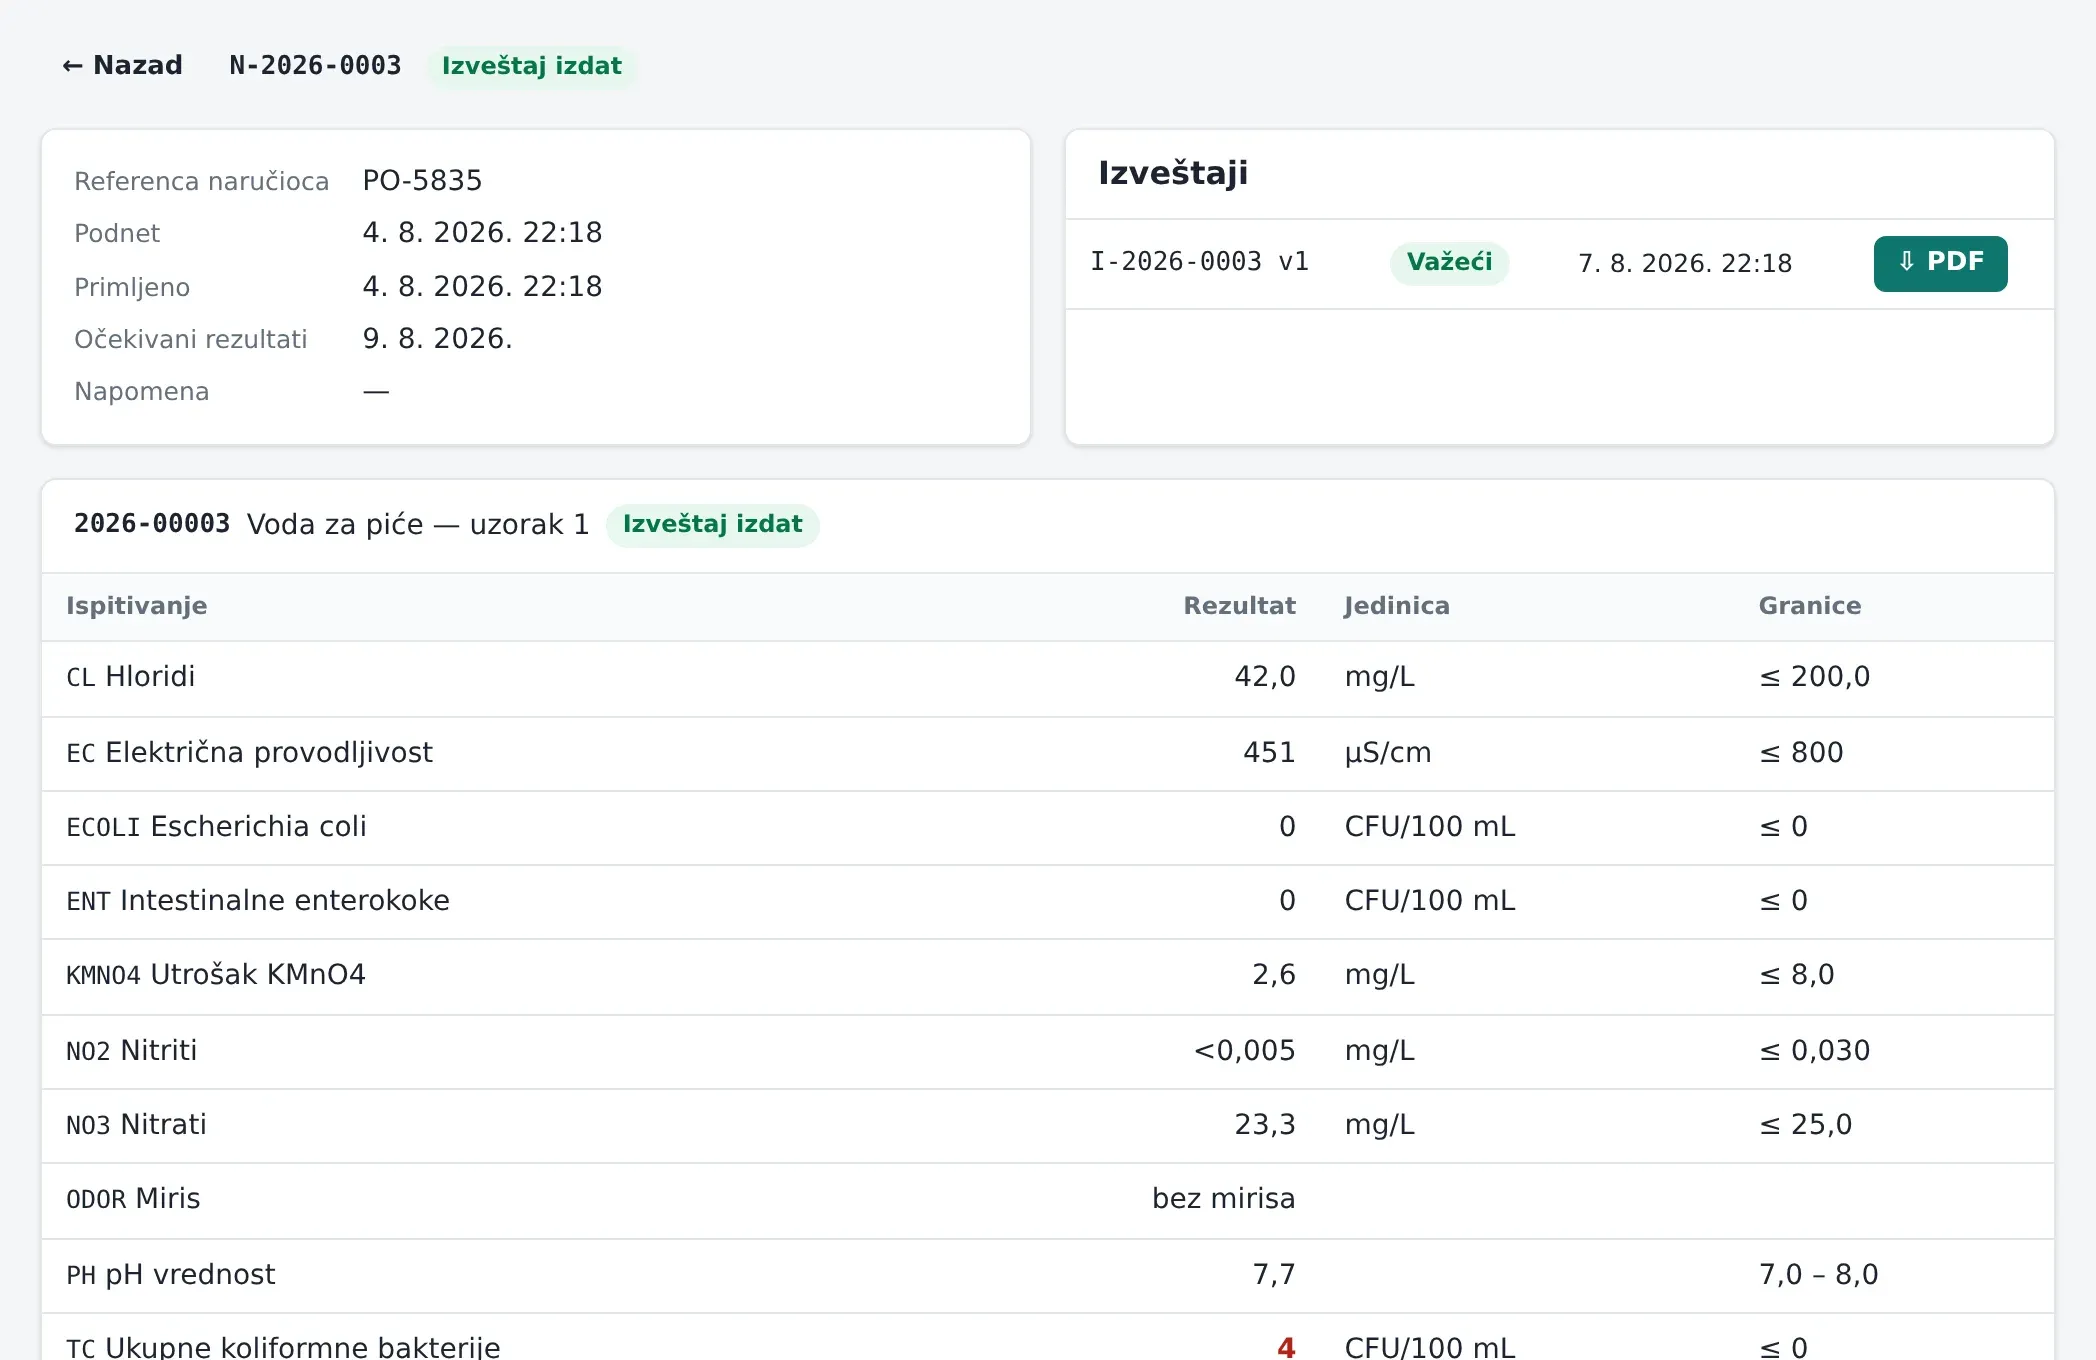This screenshot has width=2096, height=1360.
Task: Download the I-2026-0003 report PDF
Action: coord(1940,263)
